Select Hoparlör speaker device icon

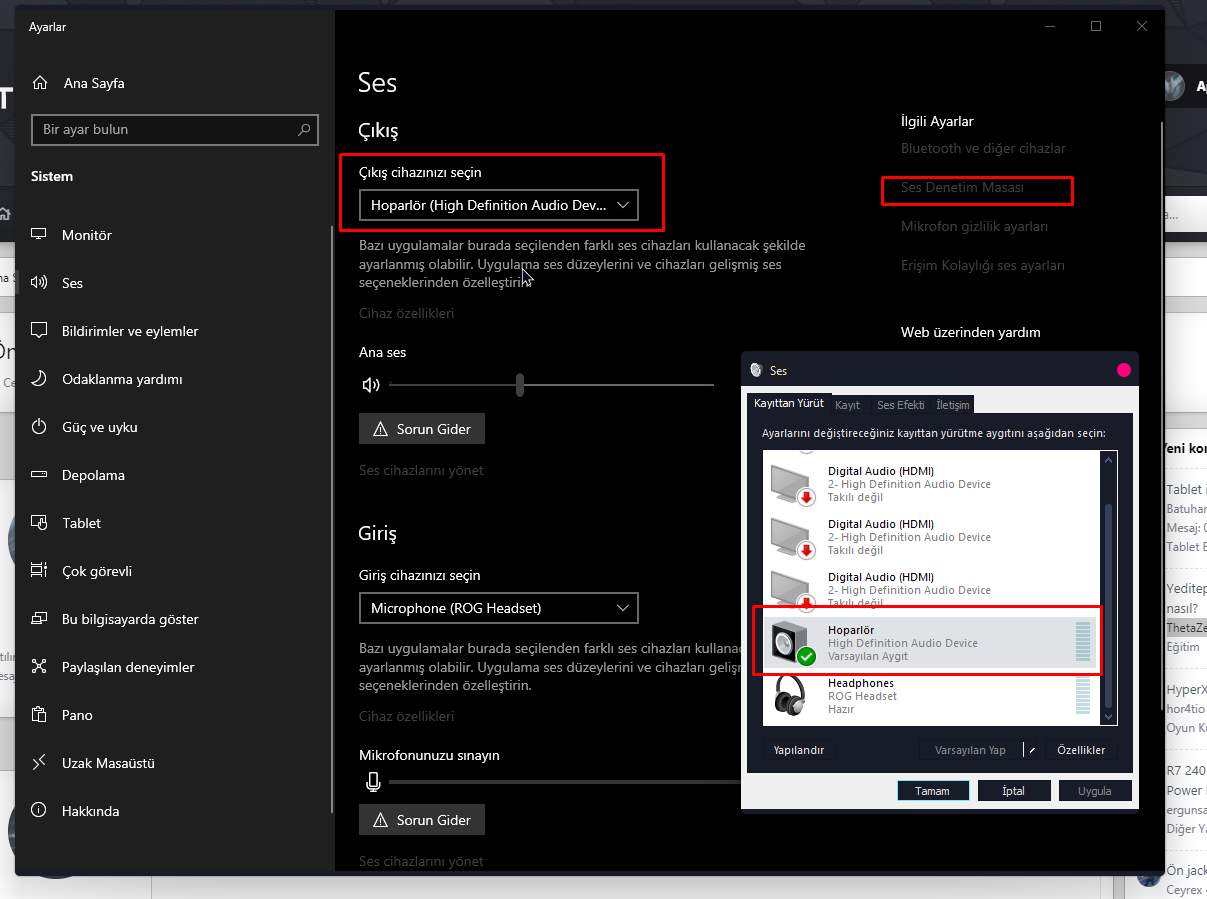(x=794, y=644)
